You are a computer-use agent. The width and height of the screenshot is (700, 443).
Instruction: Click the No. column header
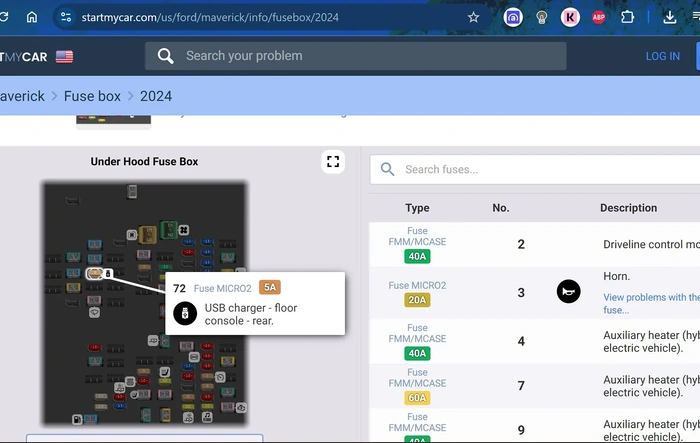(500, 208)
